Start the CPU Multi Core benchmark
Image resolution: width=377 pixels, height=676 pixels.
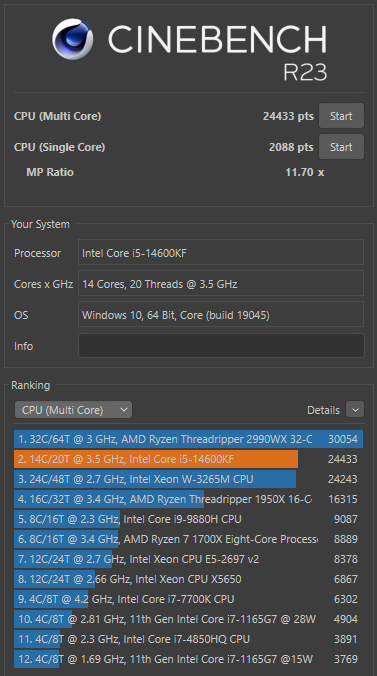click(341, 116)
